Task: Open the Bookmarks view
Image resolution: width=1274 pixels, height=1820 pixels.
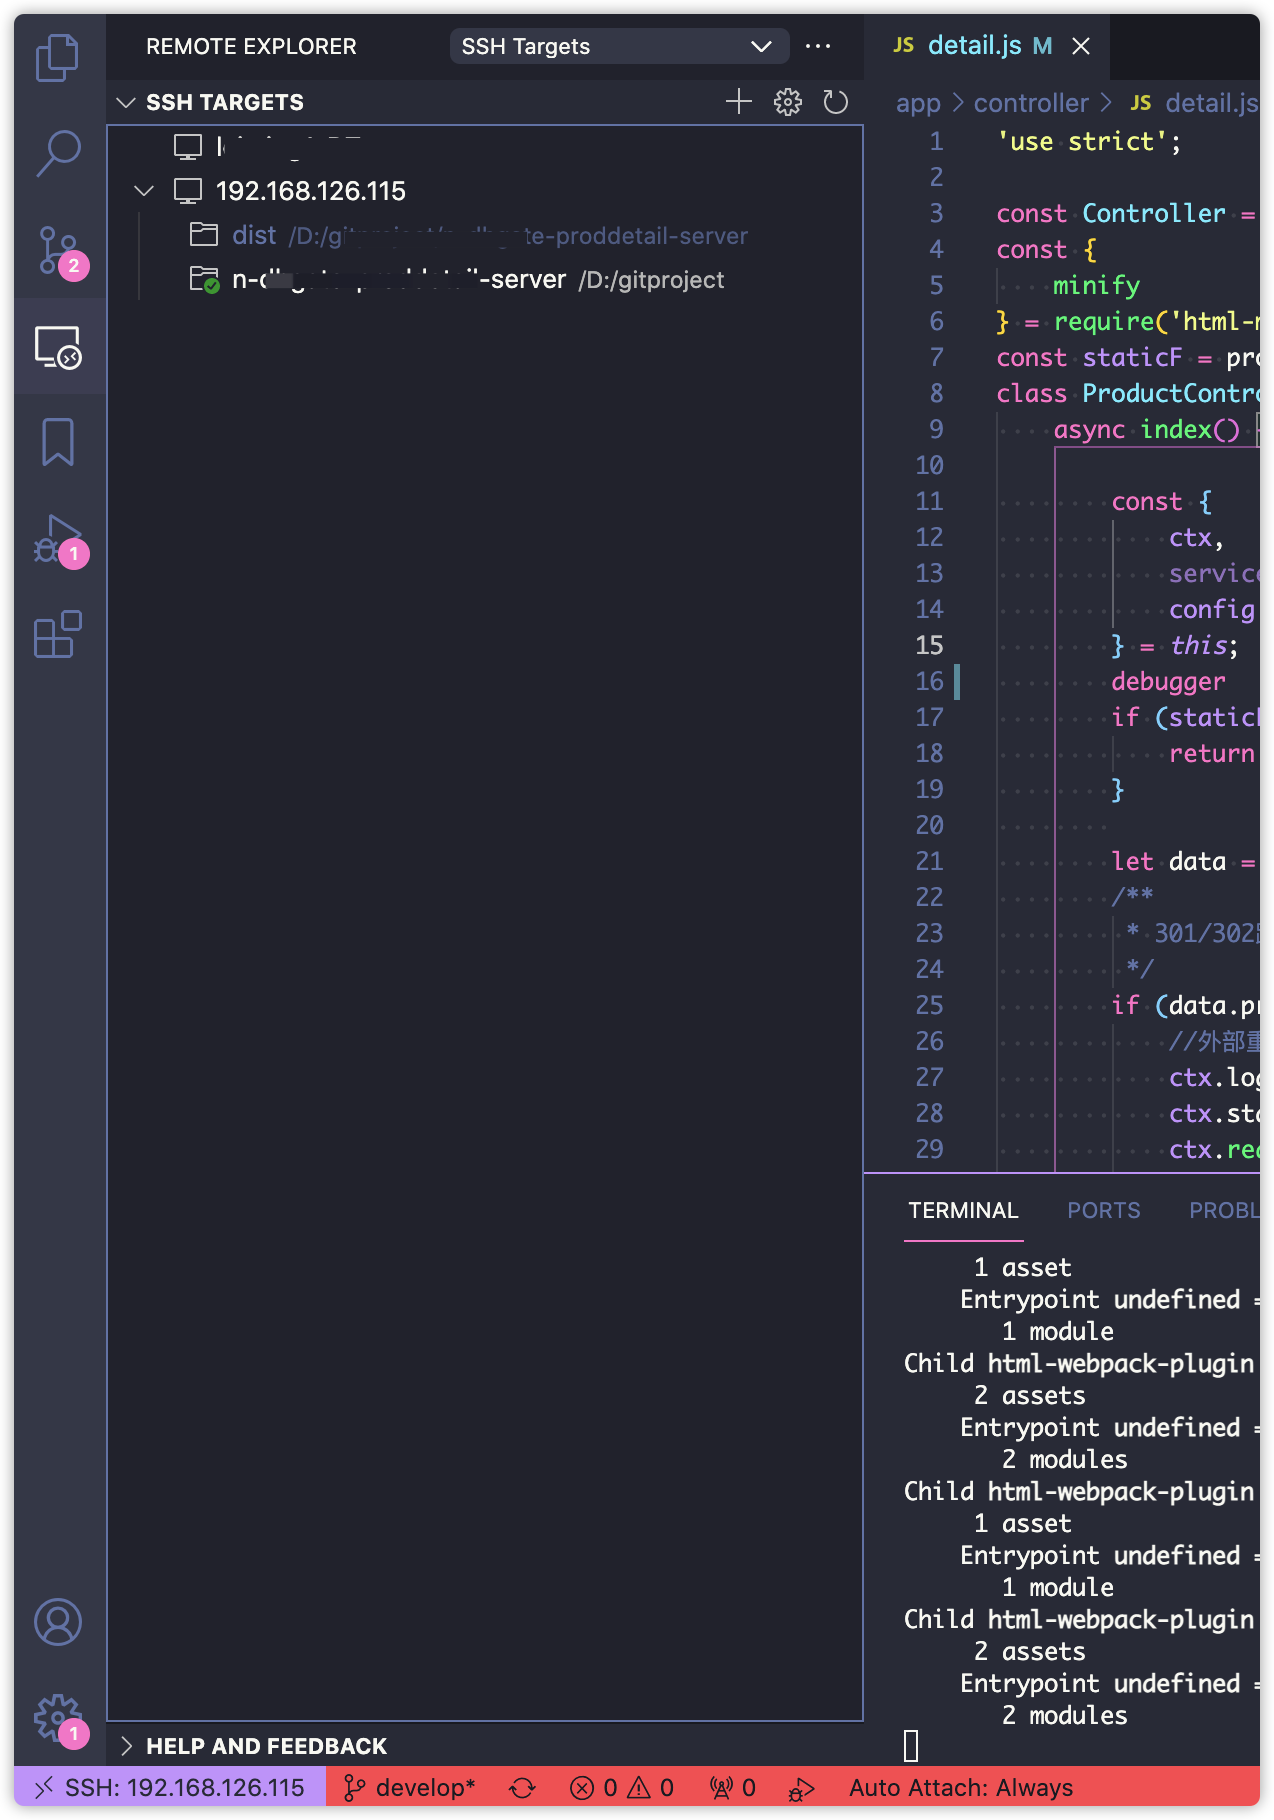Action: pos(58,442)
